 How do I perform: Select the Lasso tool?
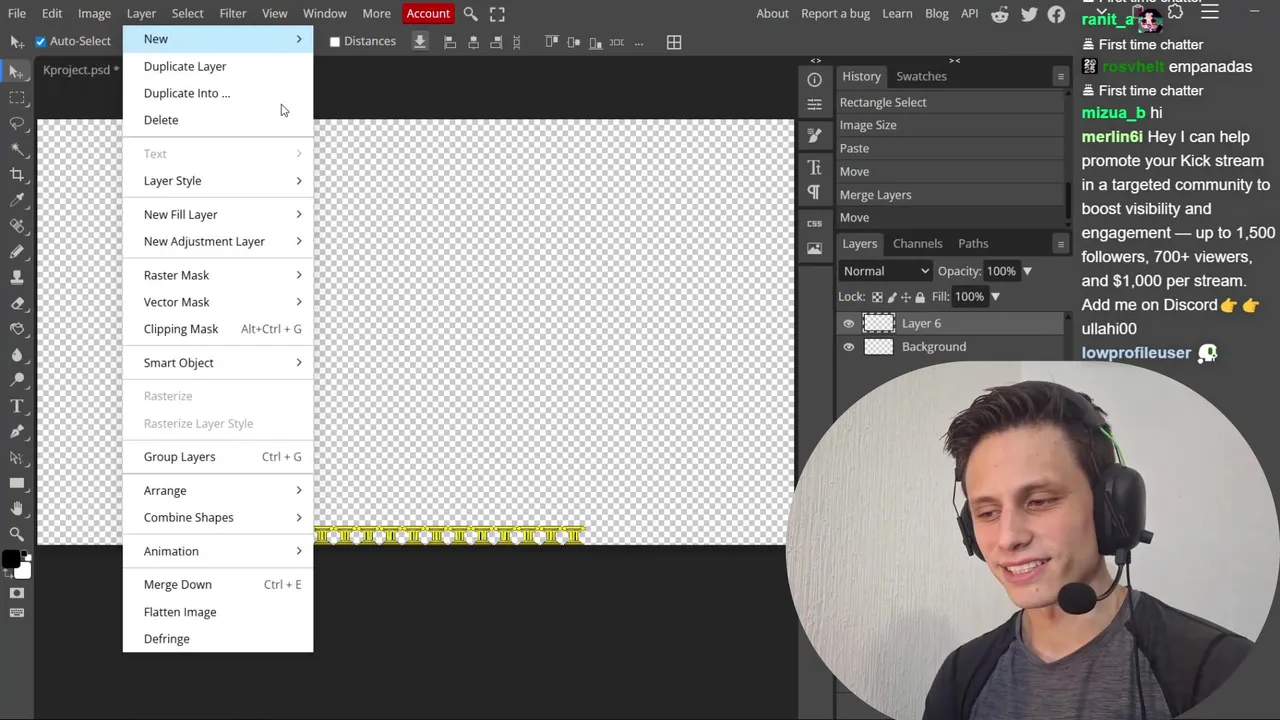(x=17, y=123)
